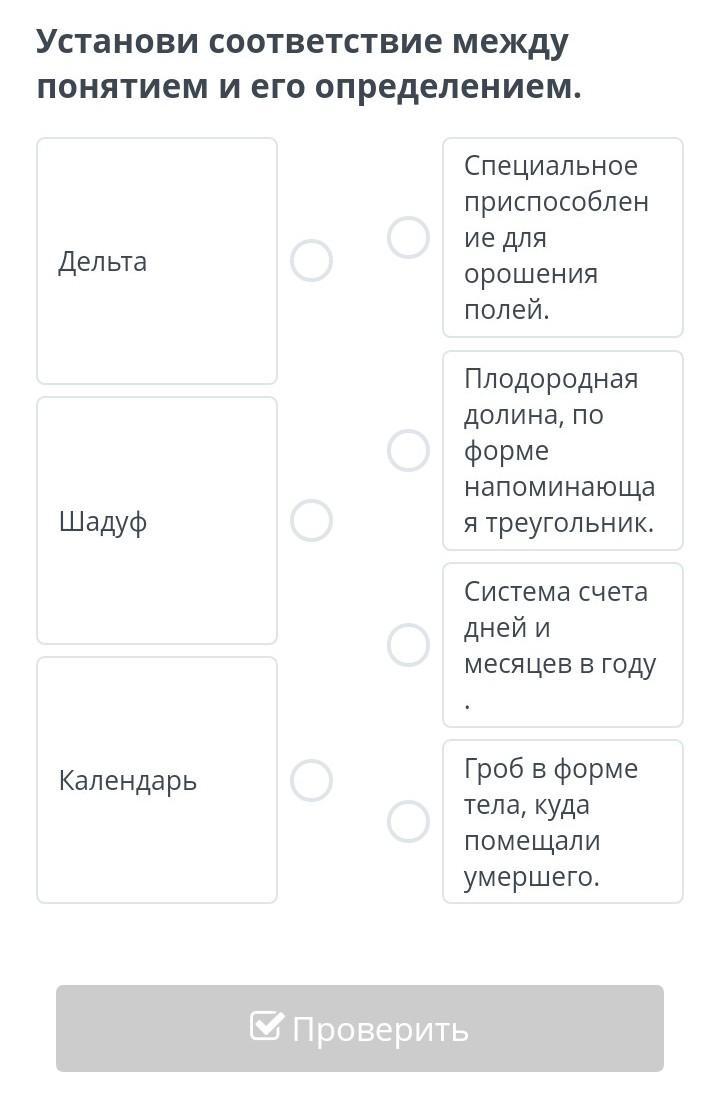Select radio circle for day counting system
Screen dimensions: 720x1116
pos(408,645)
